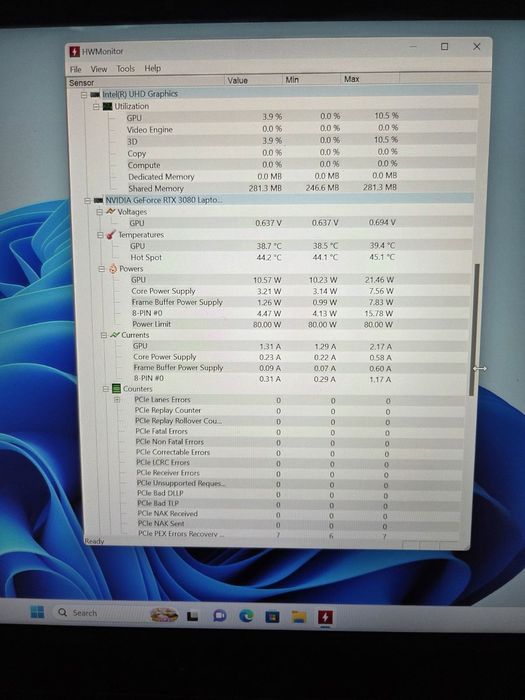This screenshot has width=525, height=700.
Task: Maximize the HWMonitor window
Action: point(444,46)
